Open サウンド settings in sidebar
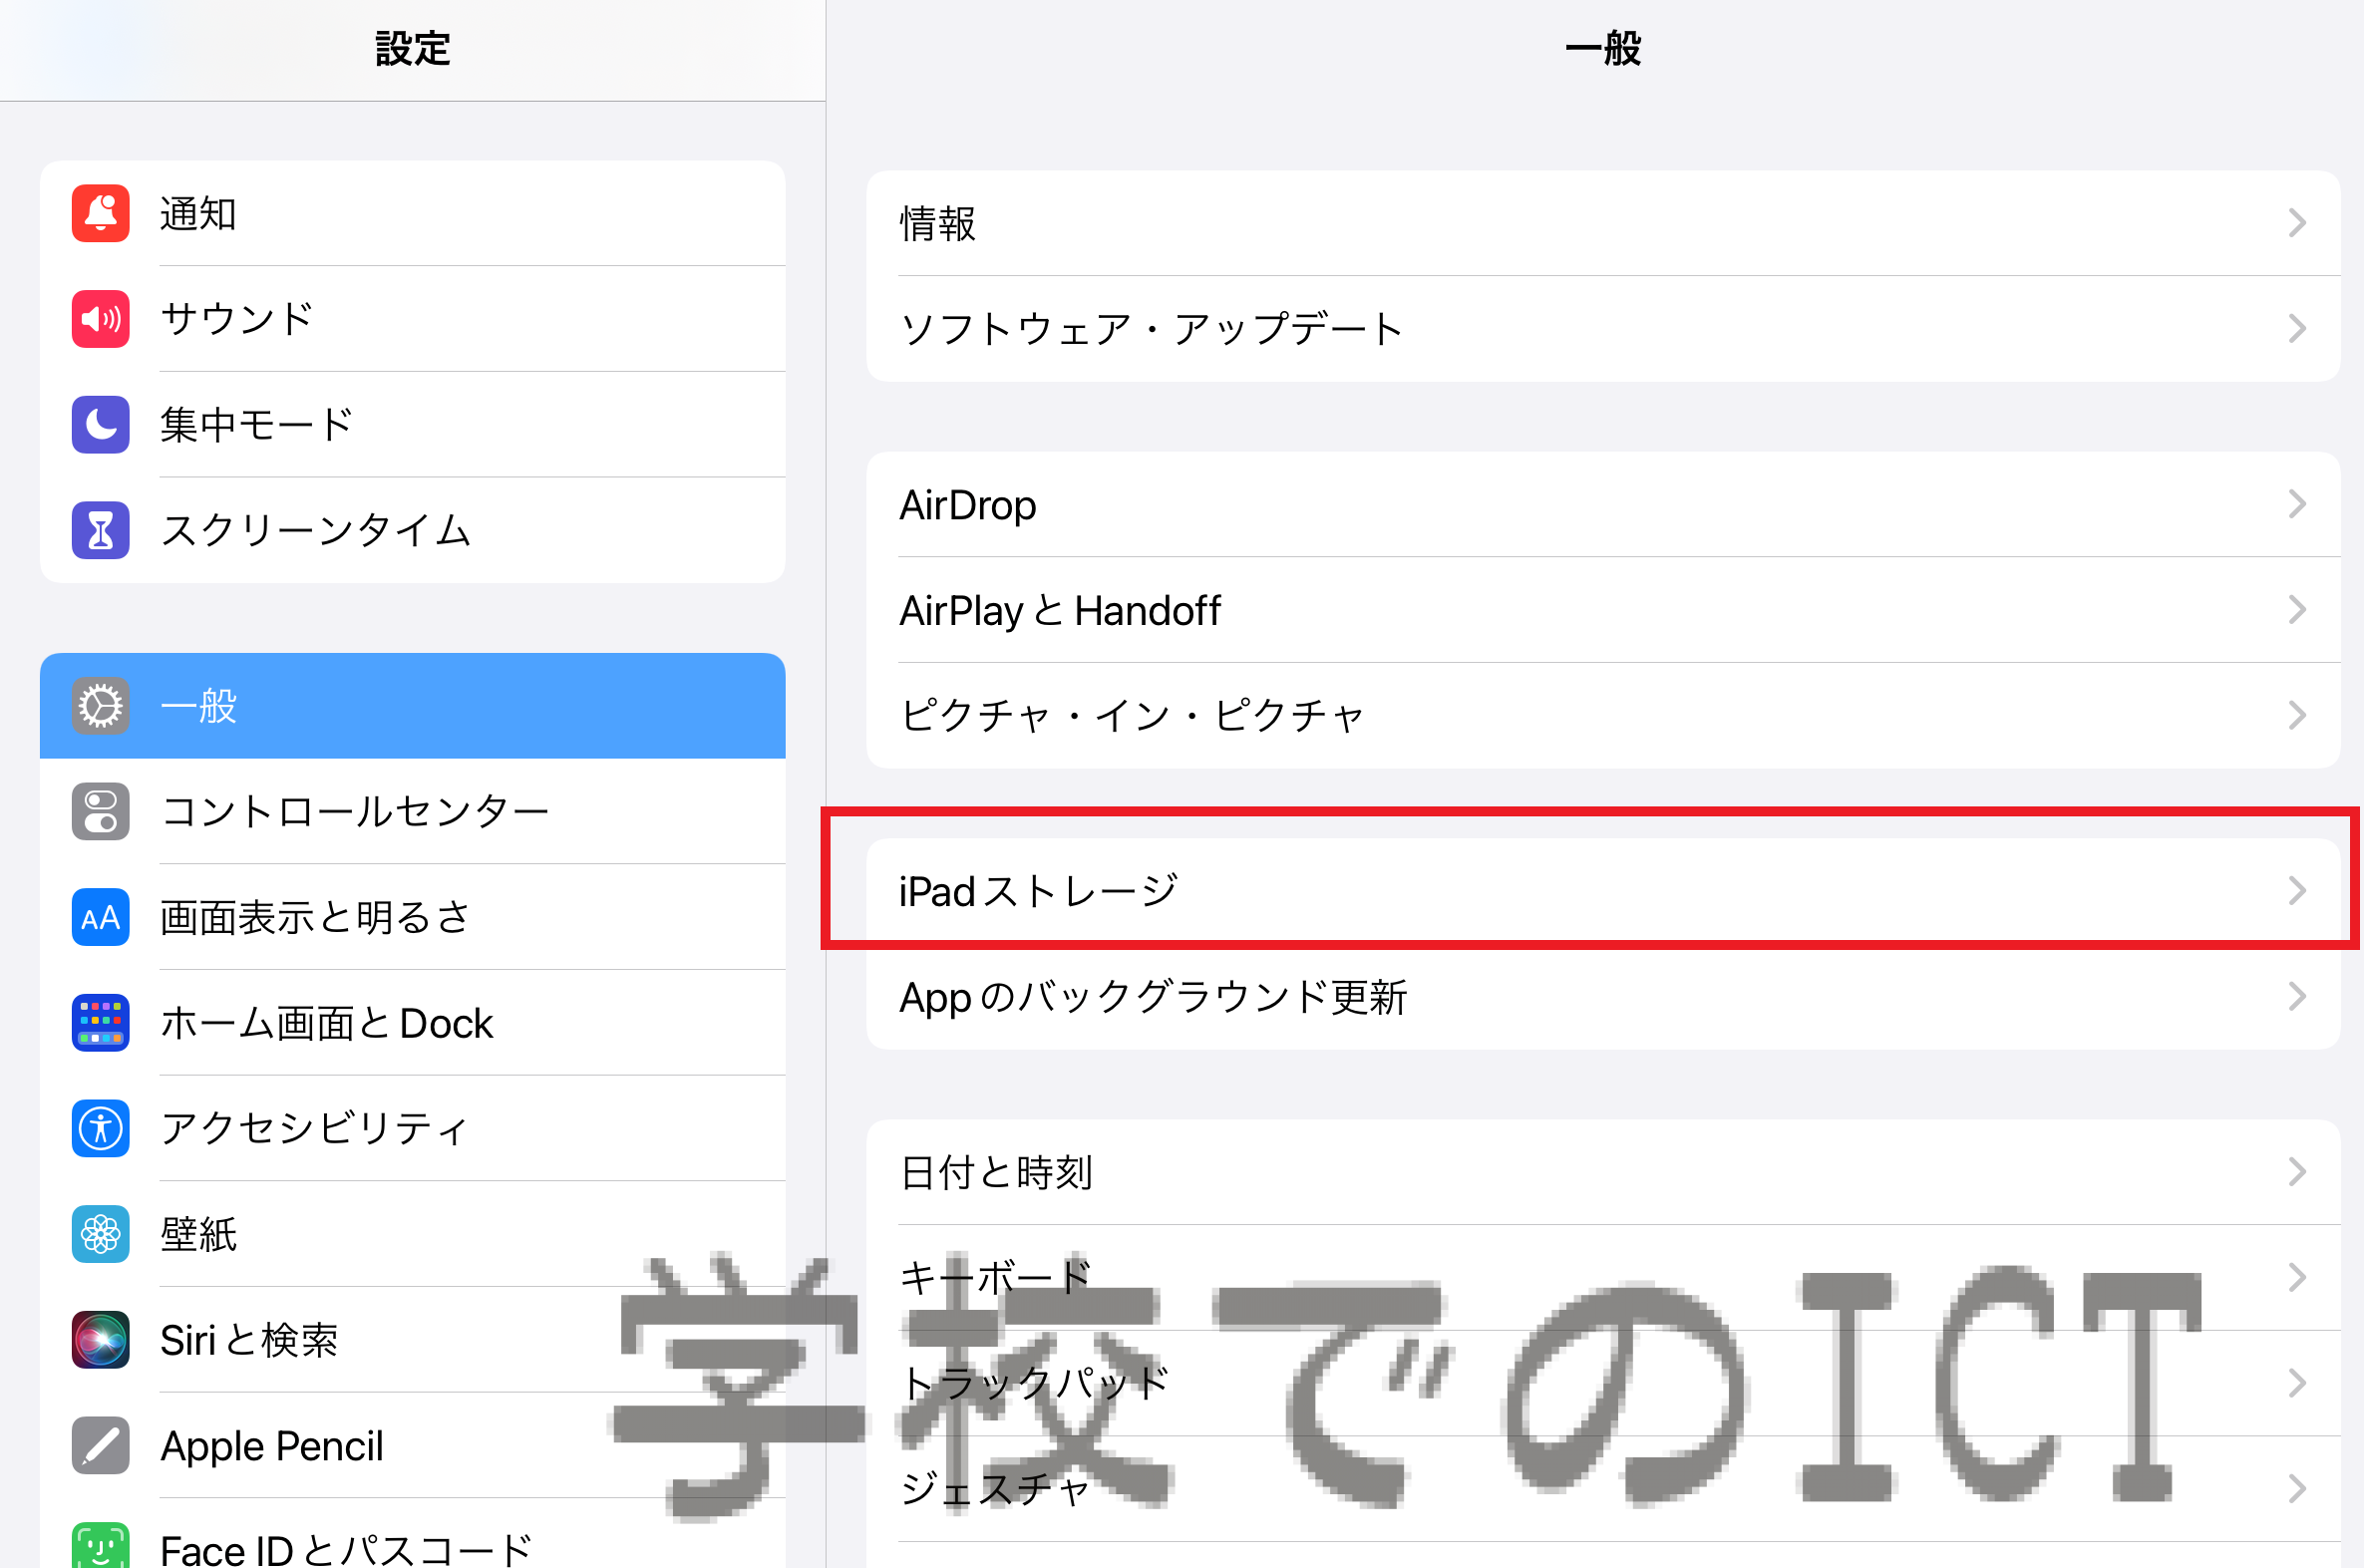This screenshot has width=2364, height=1568. pos(412,319)
